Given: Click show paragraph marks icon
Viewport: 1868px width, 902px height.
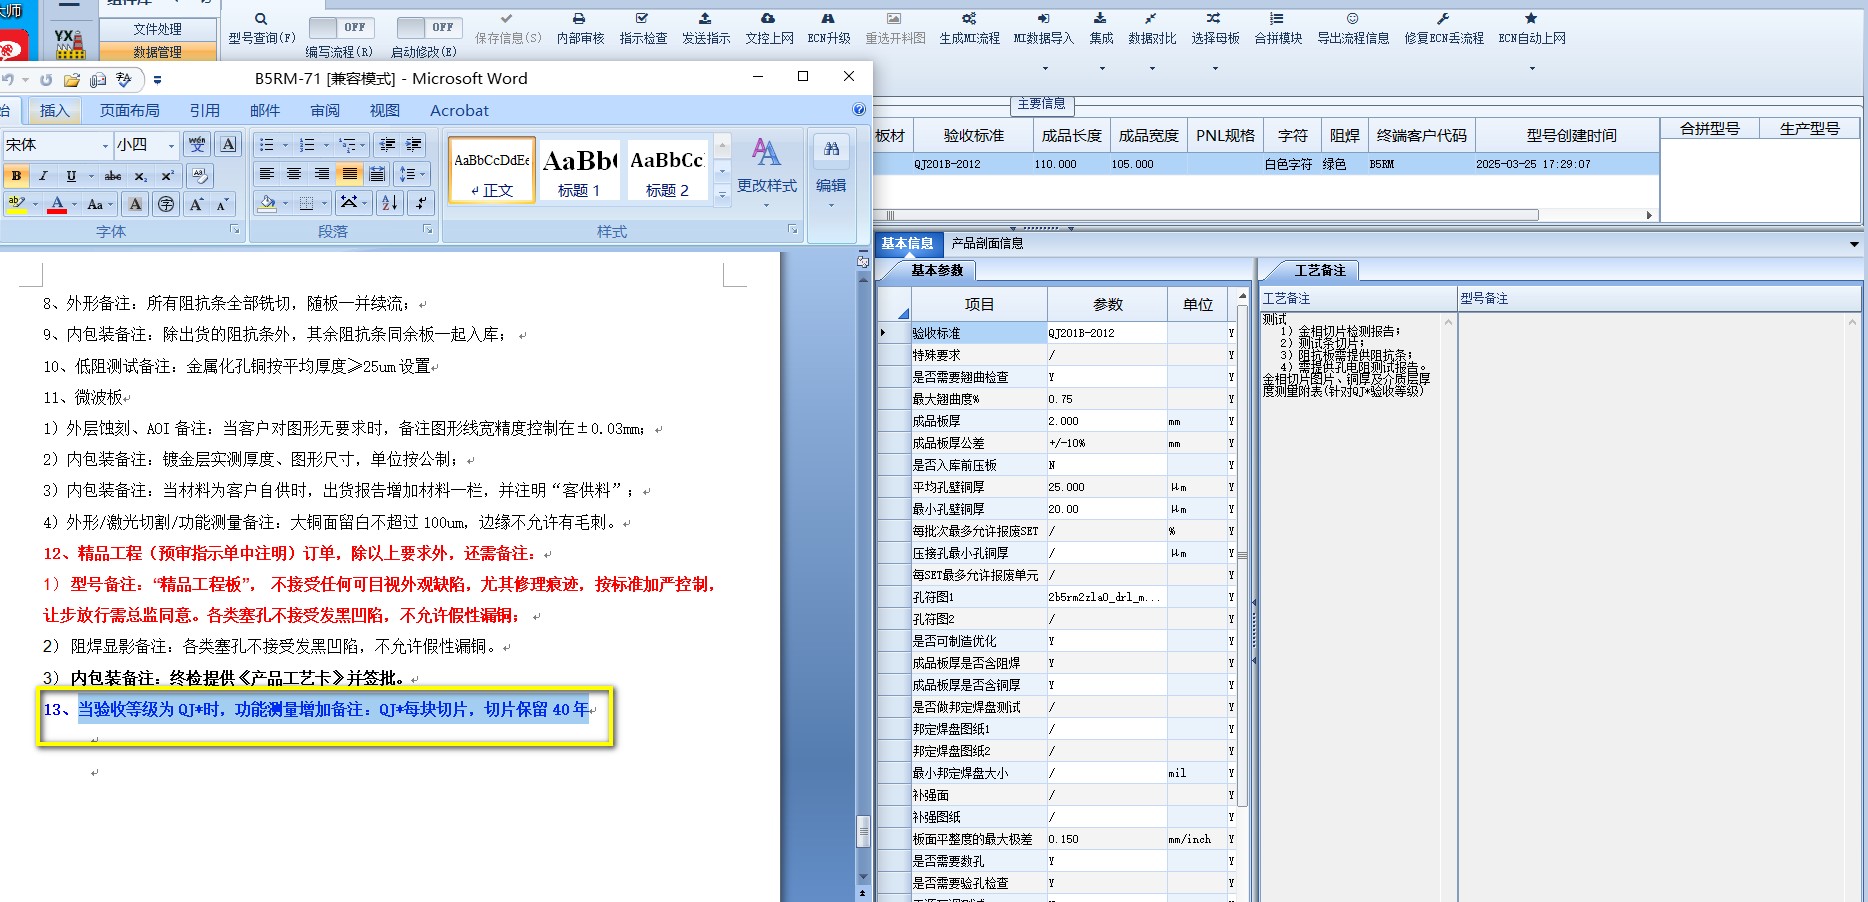Looking at the screenshot, I should (x=420, y=203).
